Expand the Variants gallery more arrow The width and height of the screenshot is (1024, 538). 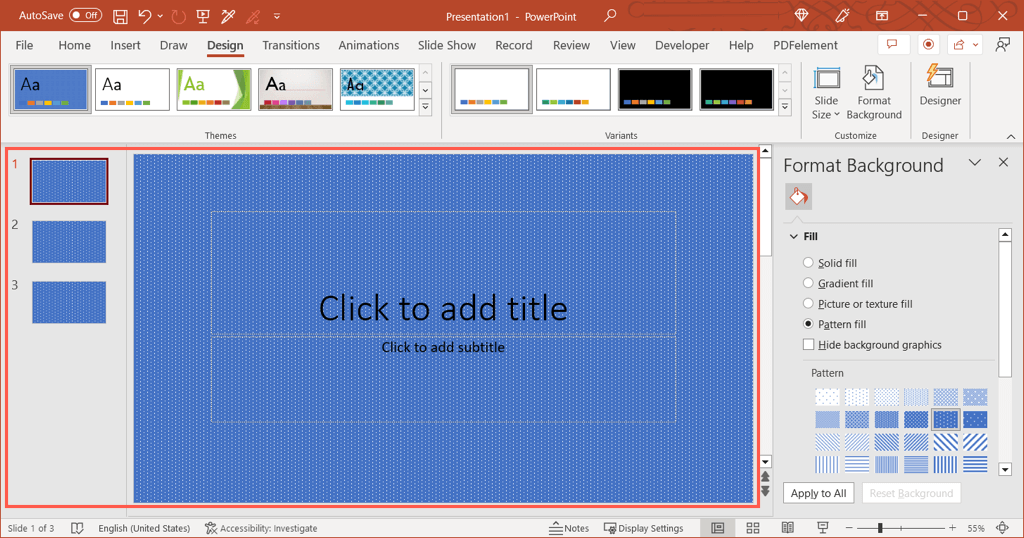tap(785, 106)
